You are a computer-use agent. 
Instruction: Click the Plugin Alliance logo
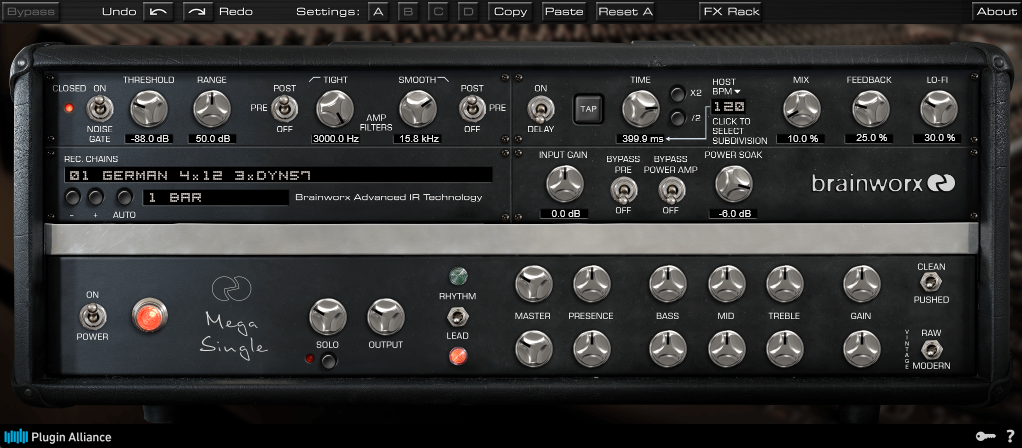tap(58, 437)
